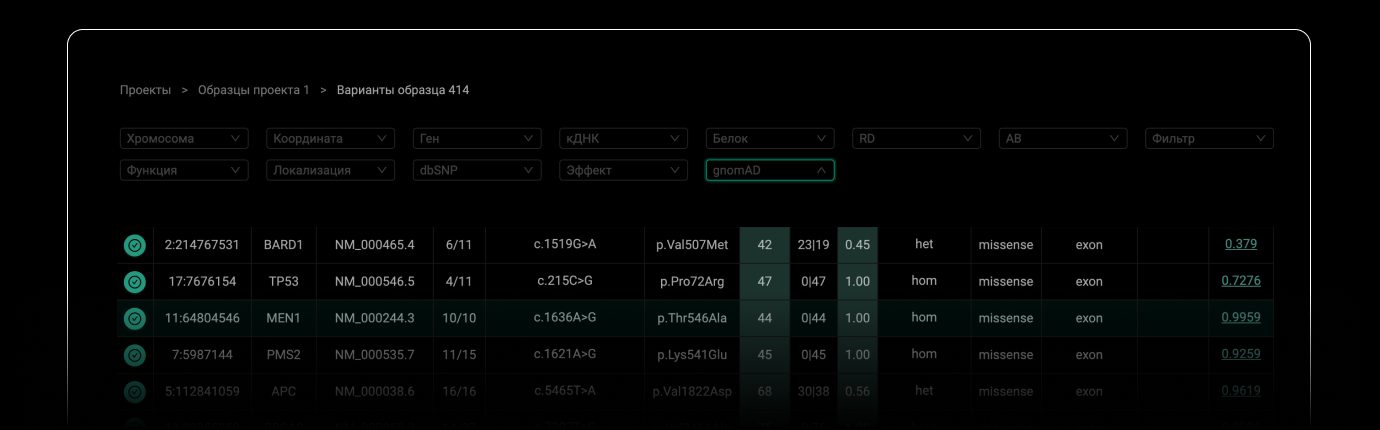The width and height of the screenshot is (1380, 430).
Task: Click allele balance value 0.45
Action: pyautogui.click(x=857, y=245)
